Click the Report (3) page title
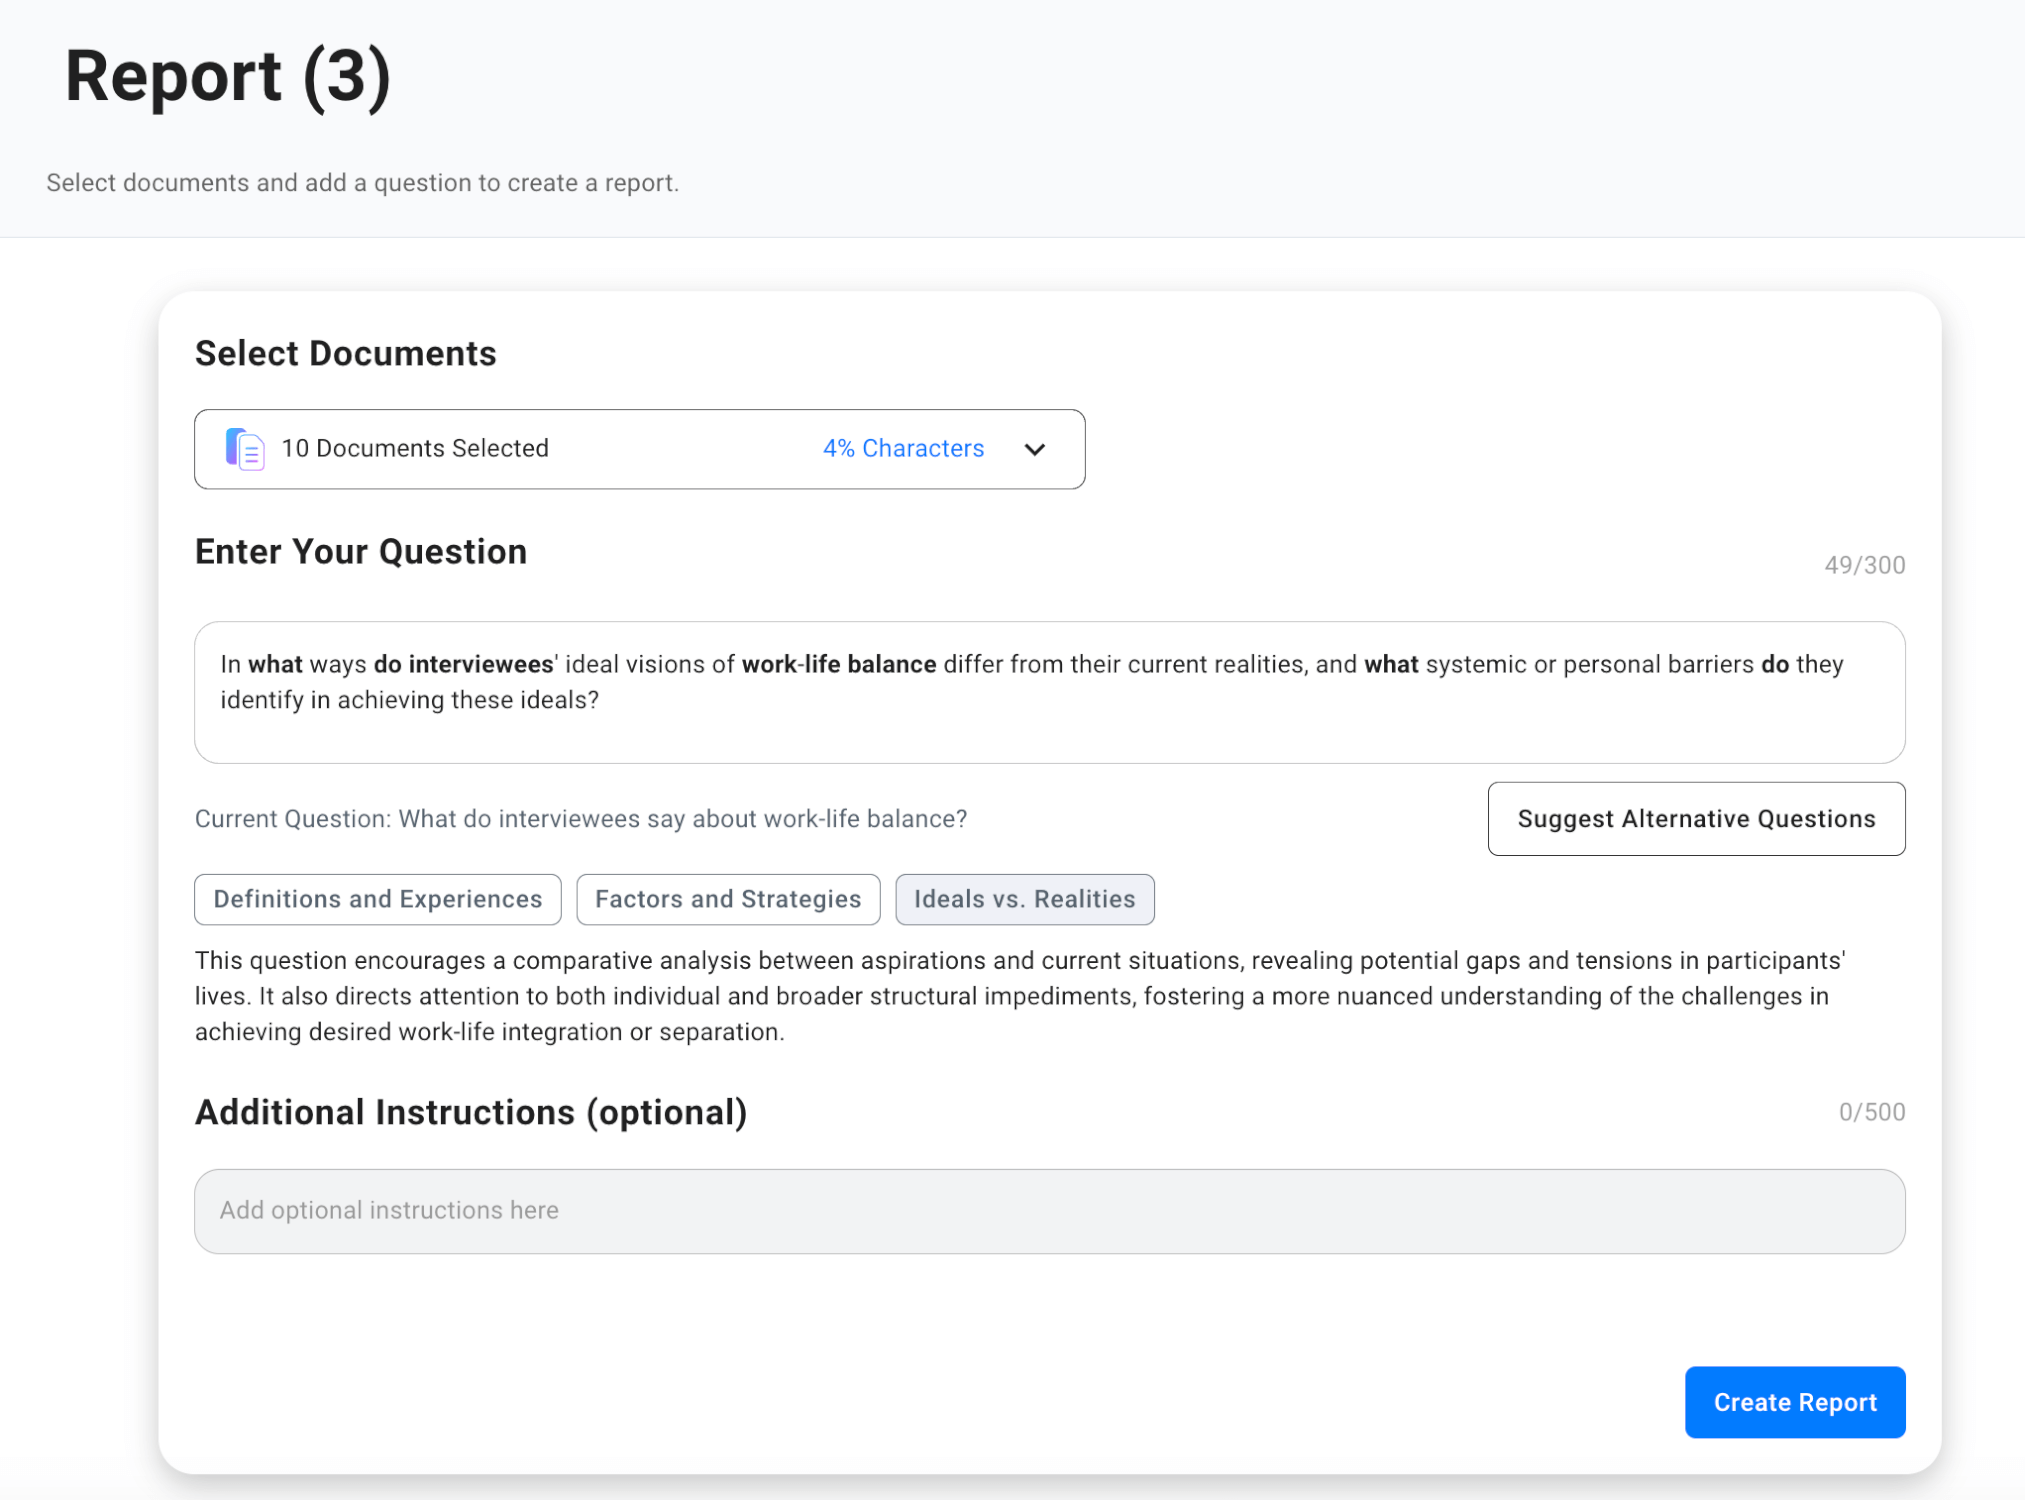The width and height of the screenshot is (2025, 1500). 228,77
